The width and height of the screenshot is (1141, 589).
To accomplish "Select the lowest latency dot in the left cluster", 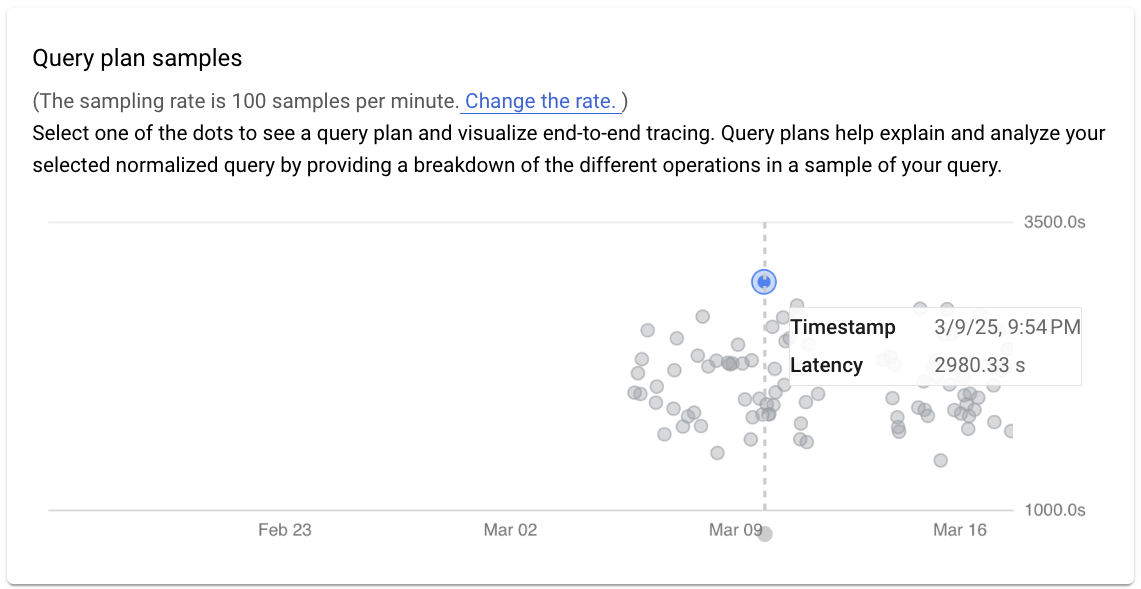I will (x=716, y=453).
